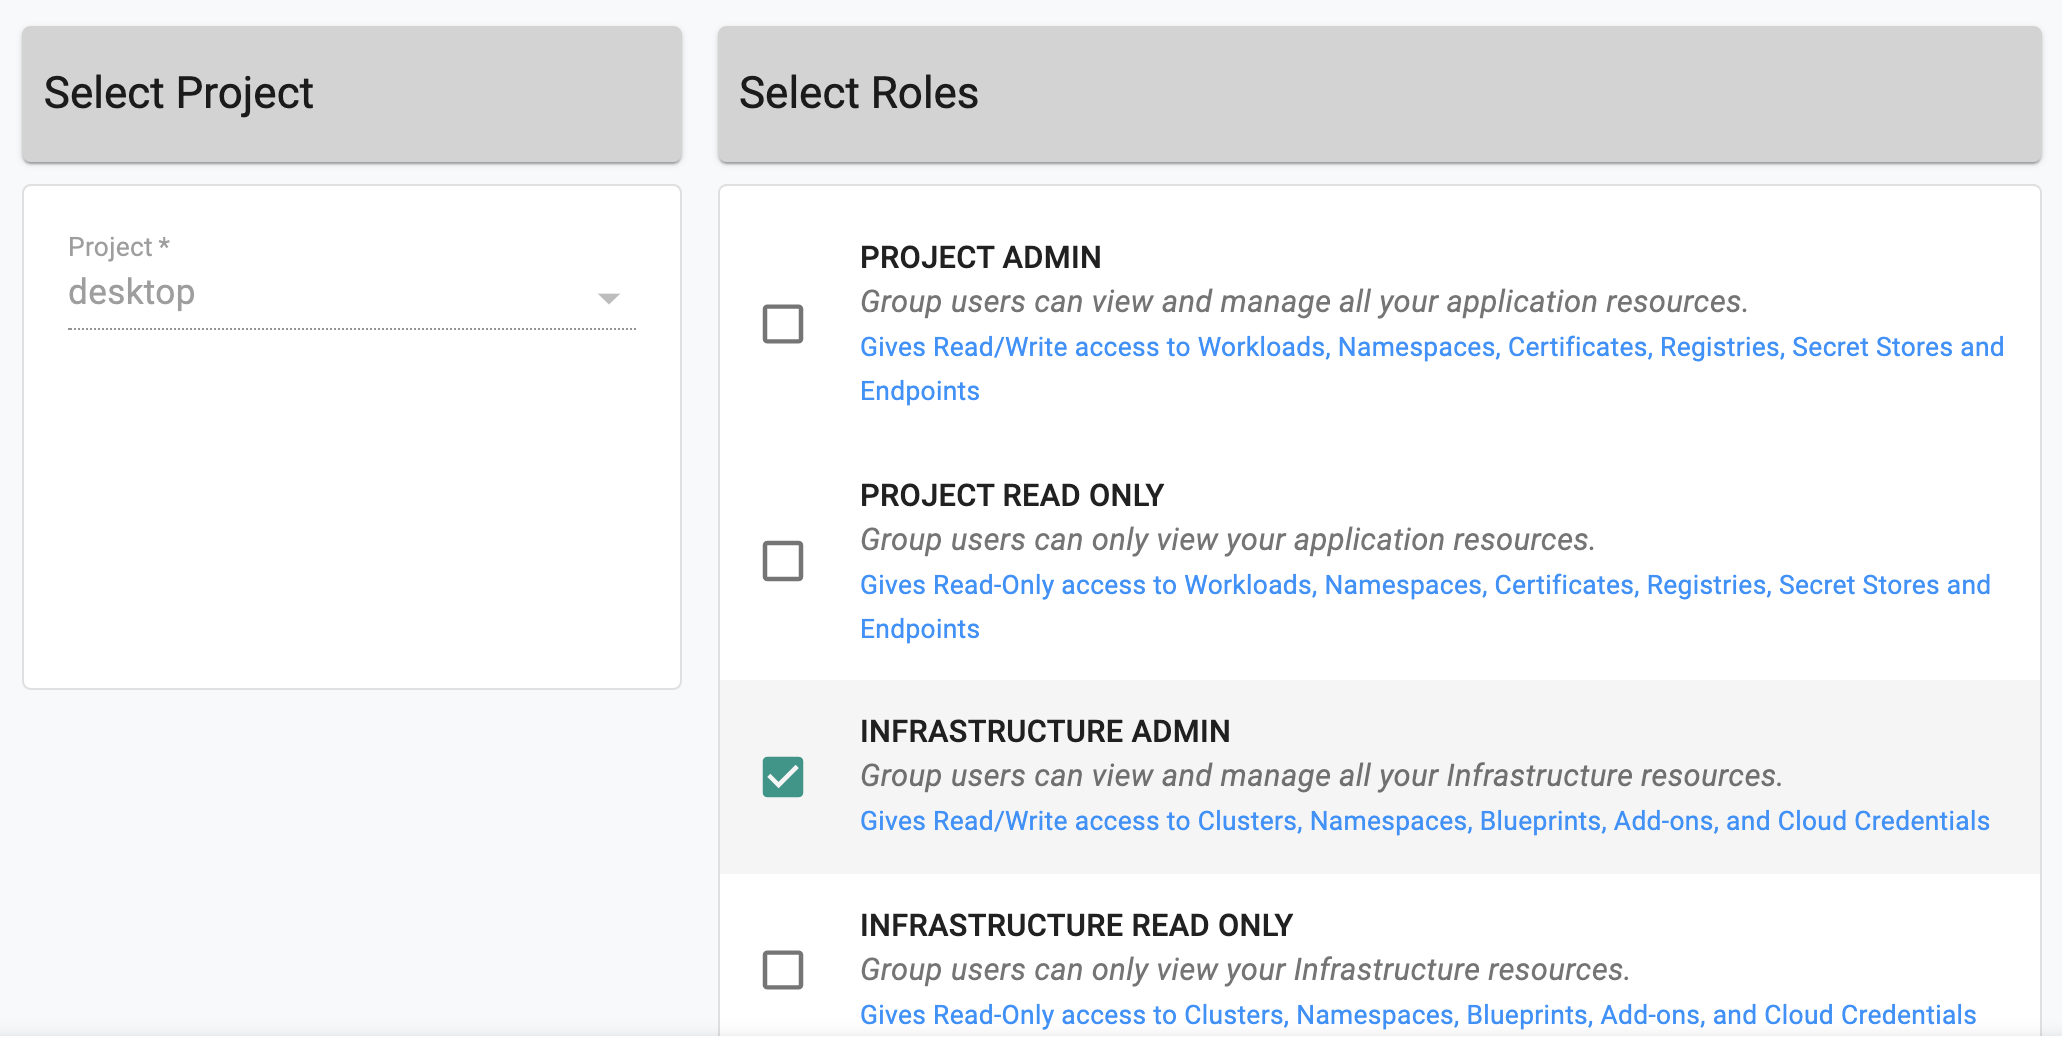Click the Project Read Only access description link
This screenshot has height=1040, width=2062.
(1425, 607)
